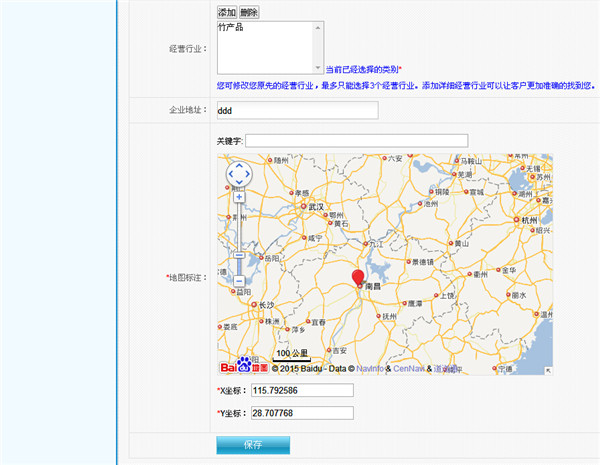Pan the map down with compass arrow
Screen dimensions: 600x465
coord(239,185)
